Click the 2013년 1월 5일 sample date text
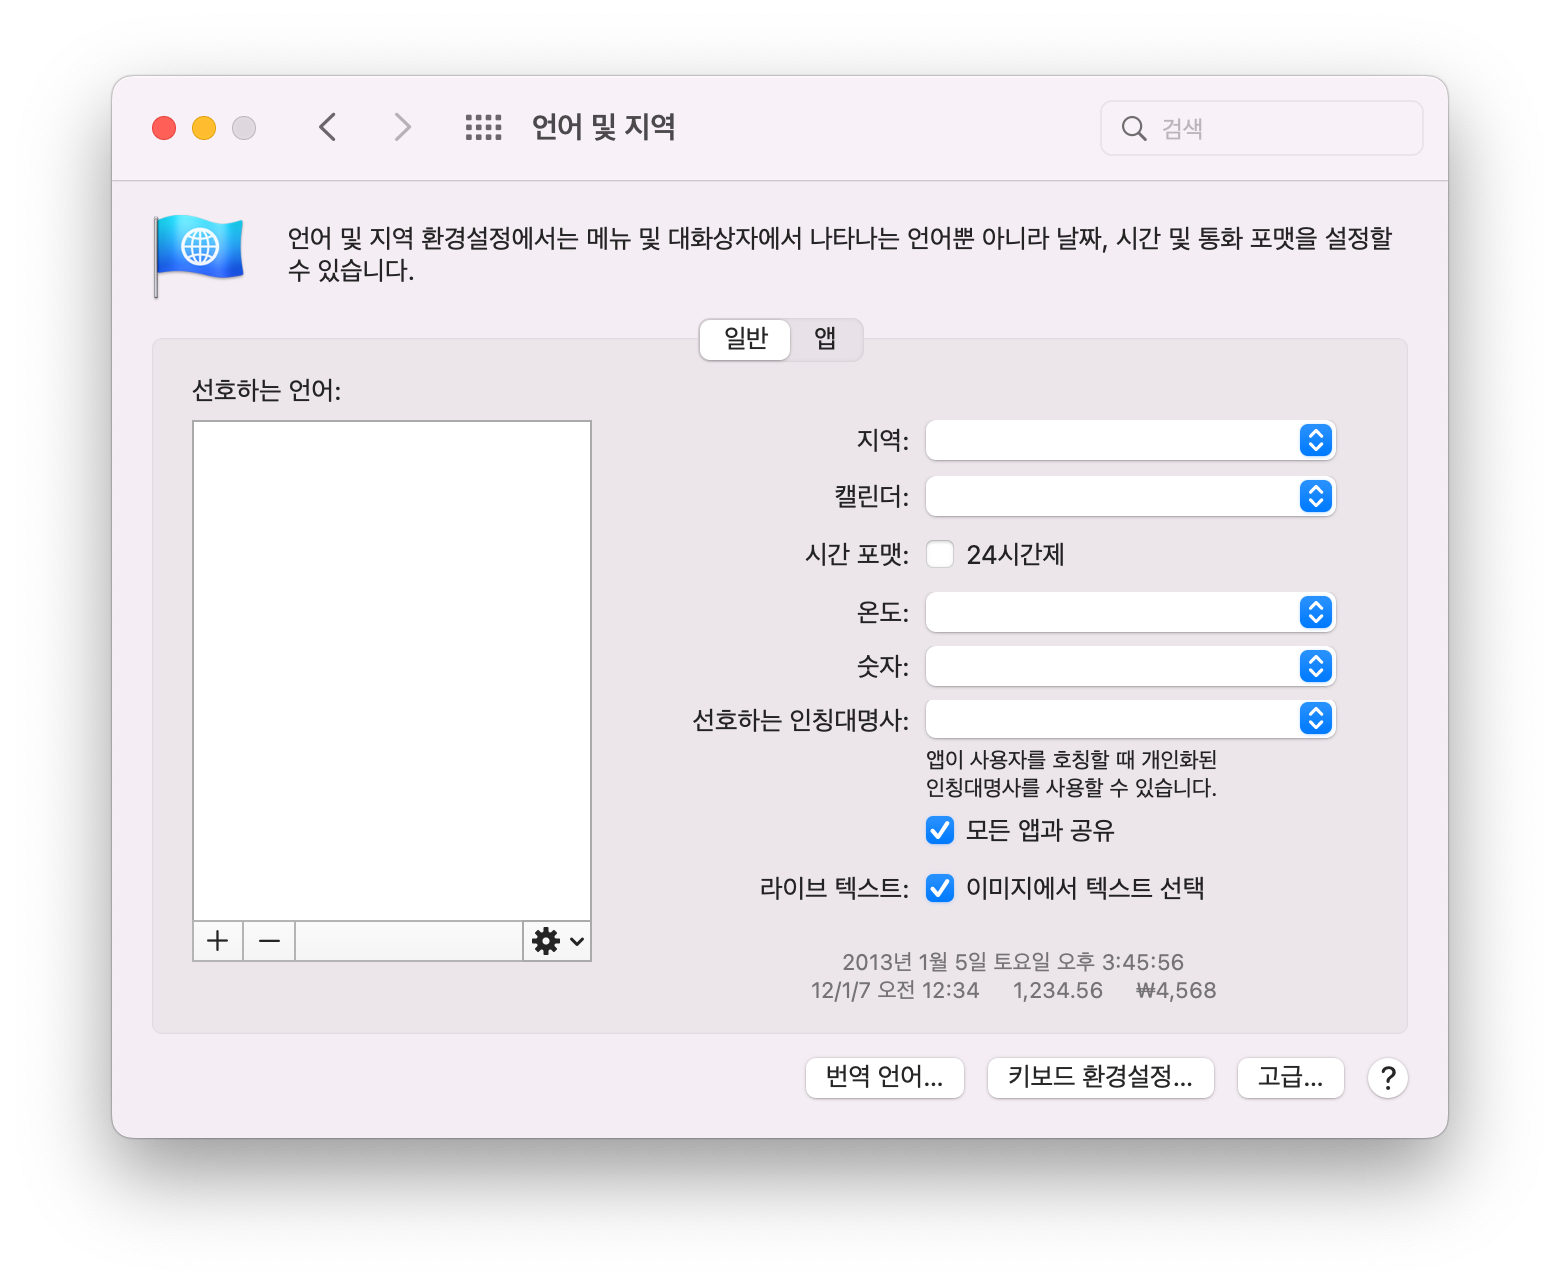The image size is (1560, 1286). click(x=1013, y=962)
